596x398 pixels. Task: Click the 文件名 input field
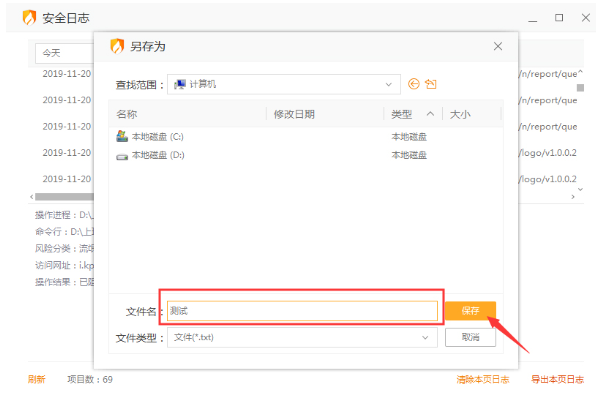tap(302, 311)
